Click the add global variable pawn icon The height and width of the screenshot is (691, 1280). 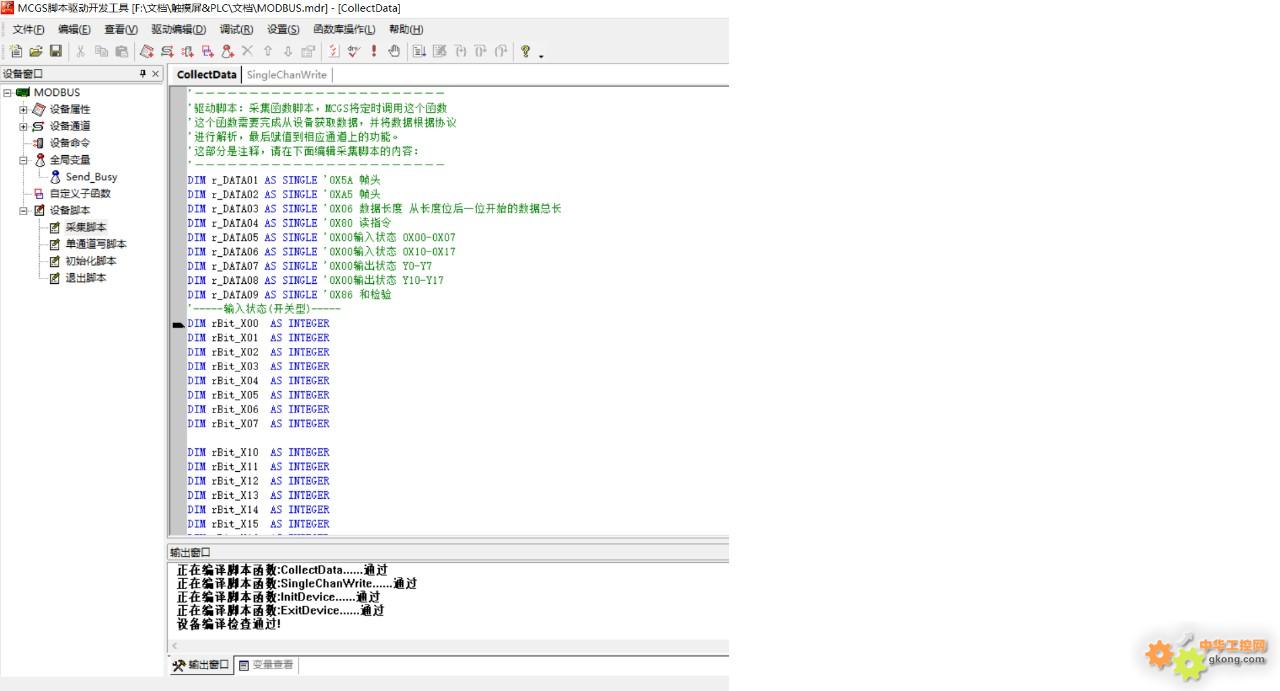click(227, 51)
